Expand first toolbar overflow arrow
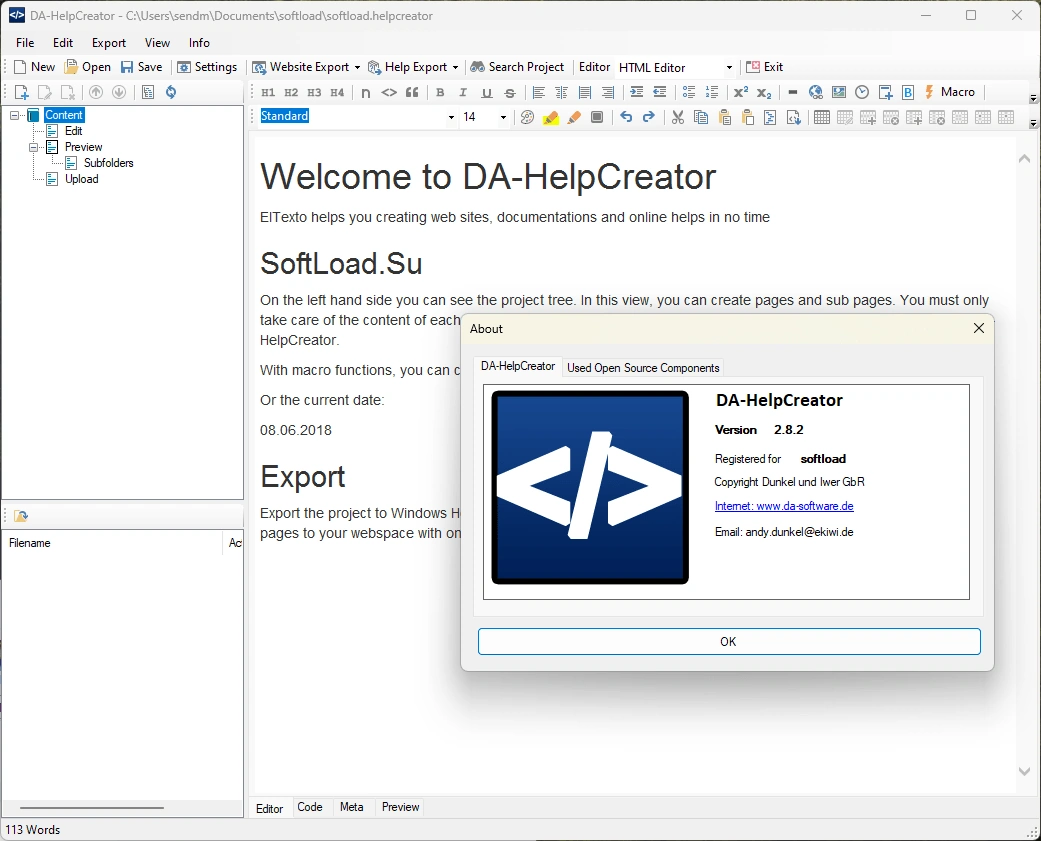This screenshot has height=841, width=1041. pyautogui.click(x=1033, y=98)
